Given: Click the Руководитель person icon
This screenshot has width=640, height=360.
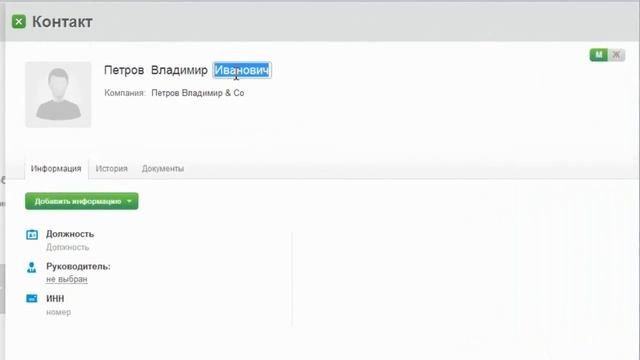Looking at the screenshot, I should coord(31,267).
